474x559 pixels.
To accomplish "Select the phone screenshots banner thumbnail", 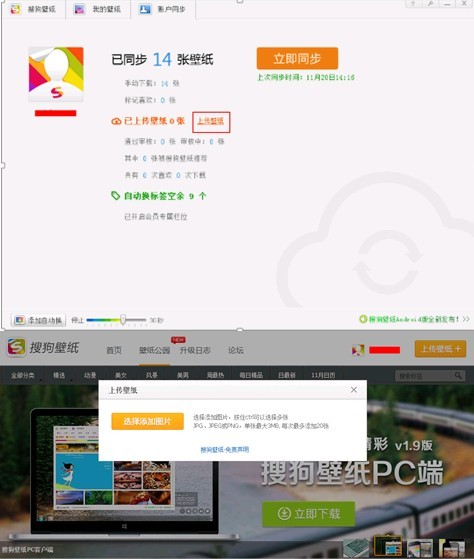I will pos(420,547).
